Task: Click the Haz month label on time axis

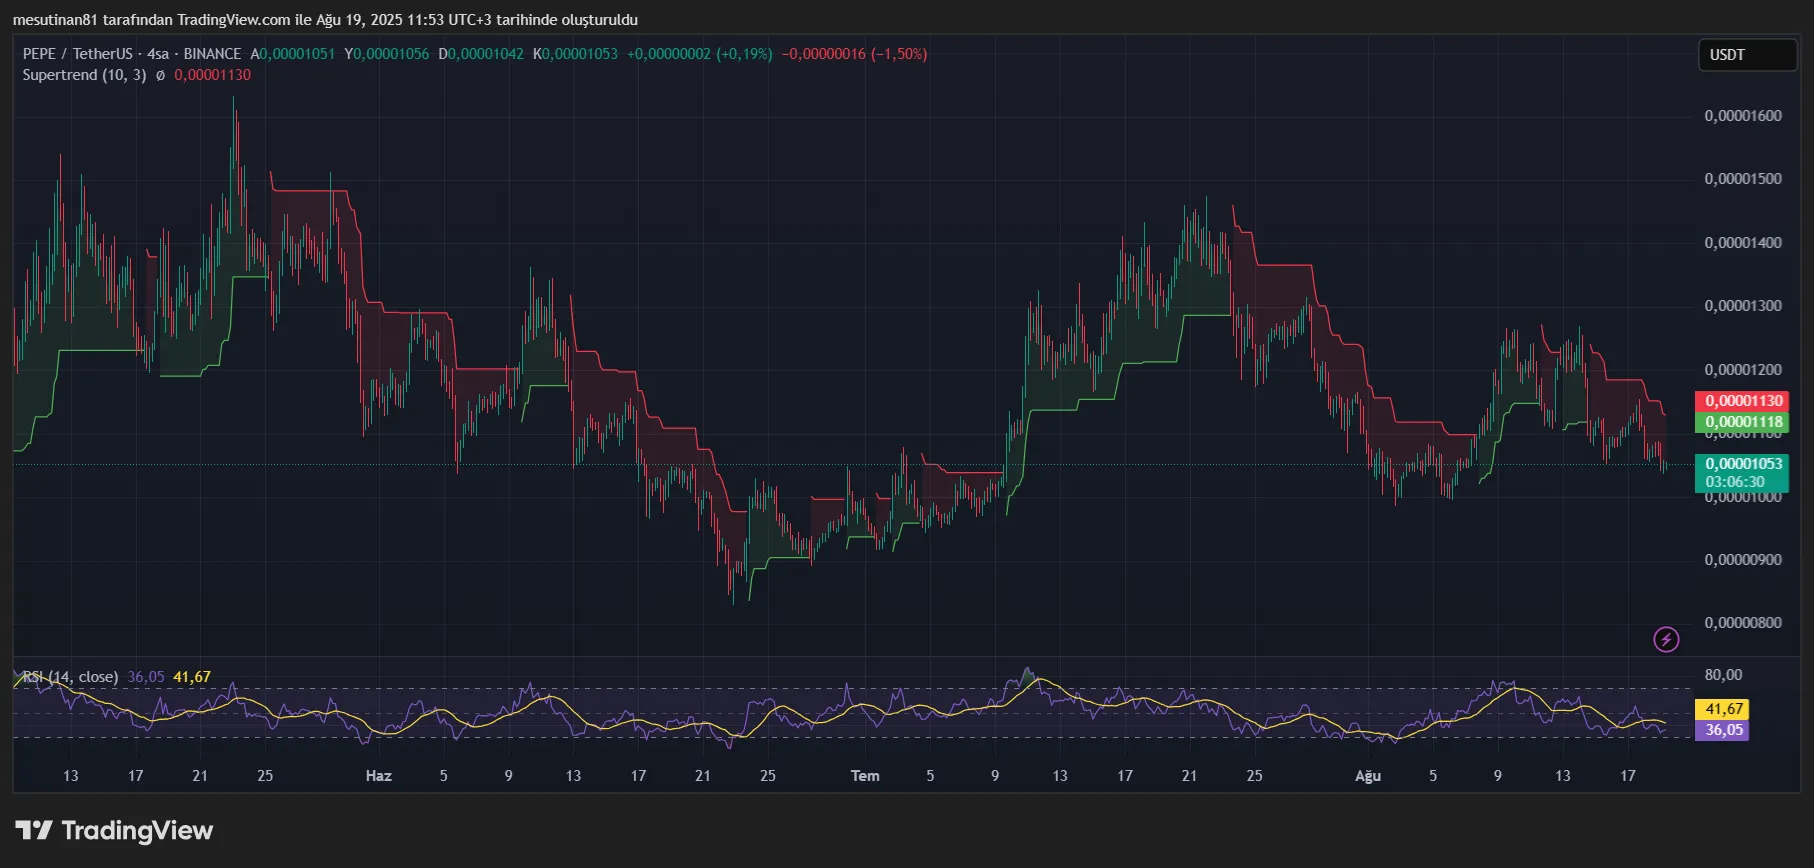Action: [x=379, y=776]
